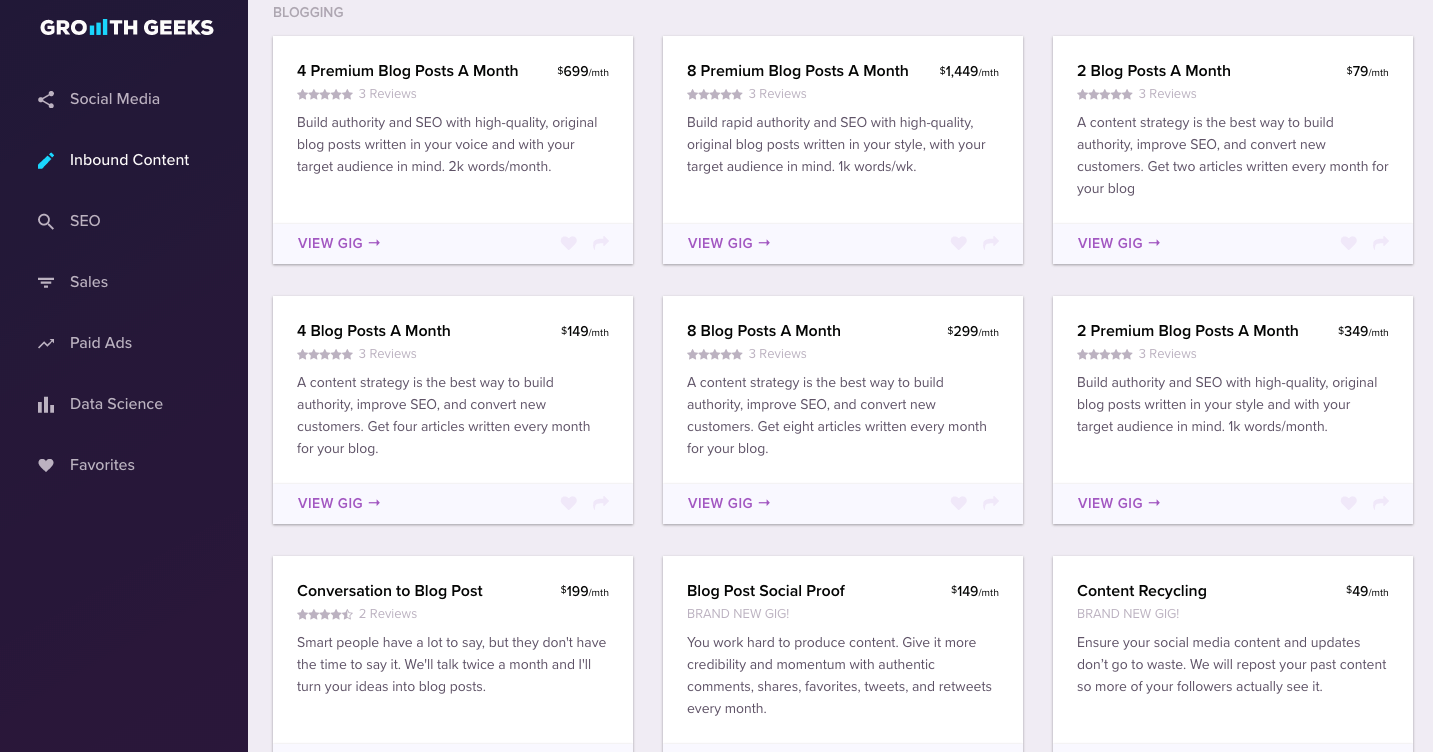Favorite the 2 Premium Blog Posts gig
The image size is (1433, 752).
pyautogui.click(x=1349, y=503)
